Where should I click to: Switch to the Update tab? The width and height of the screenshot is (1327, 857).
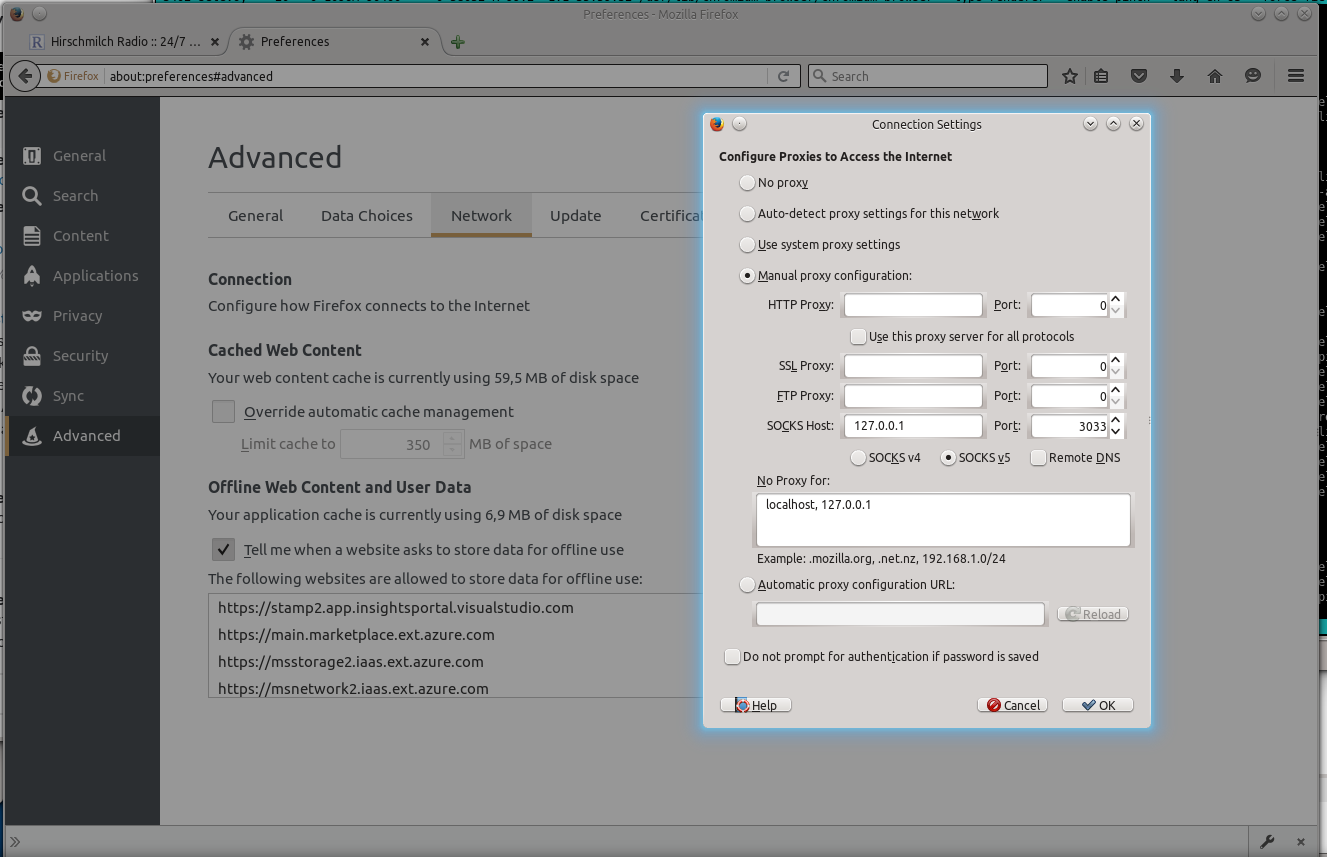[x=575, y=215]
